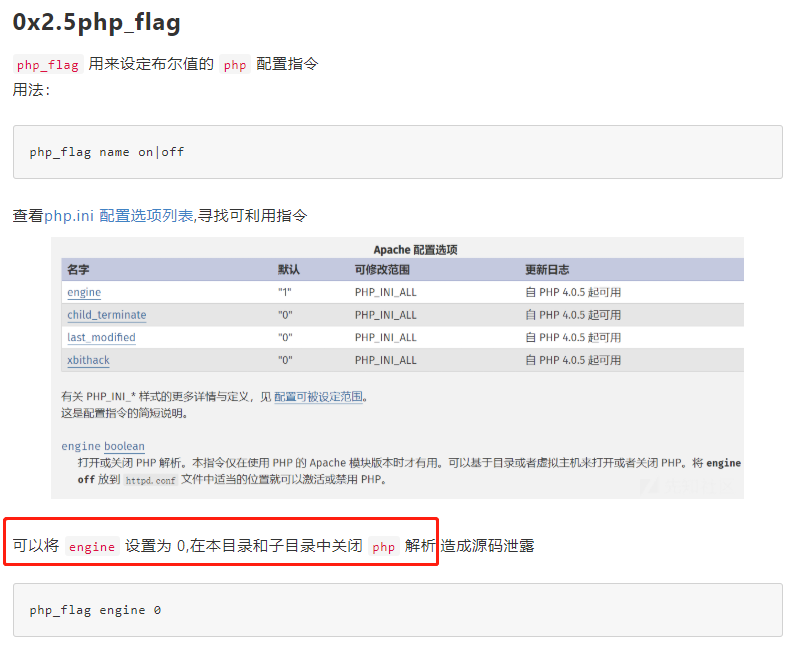Click the httpd.conf inline code
The image size is (790, 651).
(x=150, y=480)
